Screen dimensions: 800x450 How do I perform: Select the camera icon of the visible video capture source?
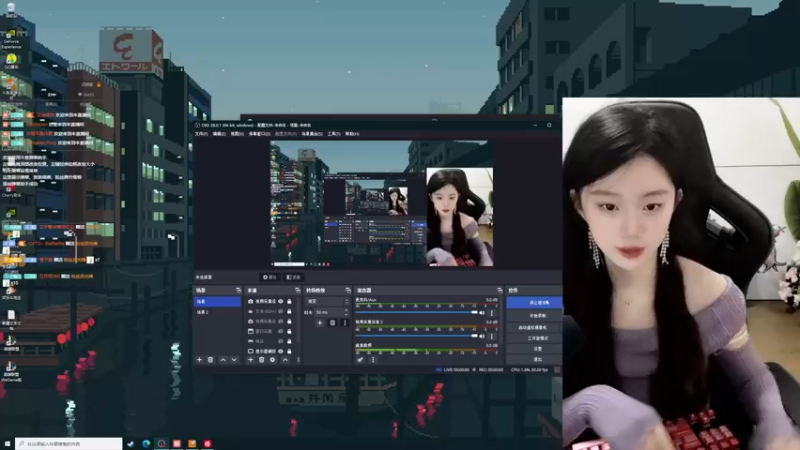click(x=251, y=301)
